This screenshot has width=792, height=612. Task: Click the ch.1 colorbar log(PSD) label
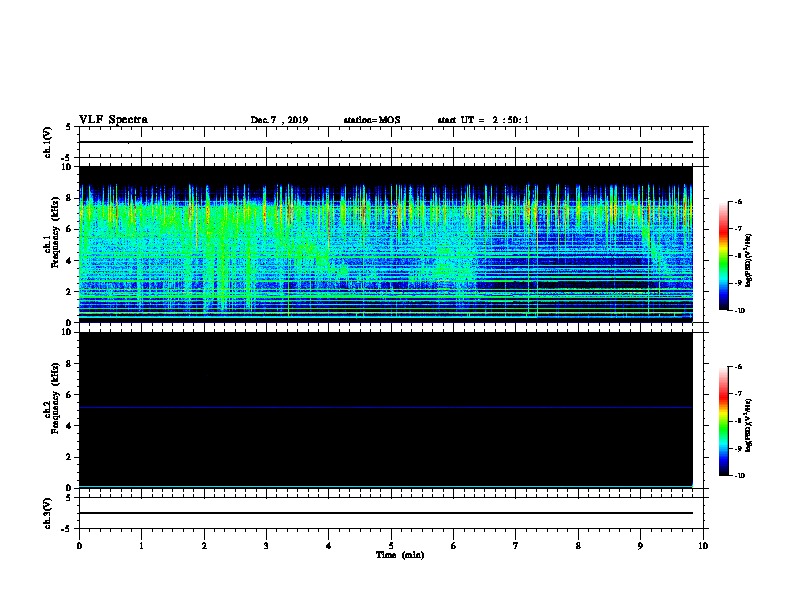point(749,260)
